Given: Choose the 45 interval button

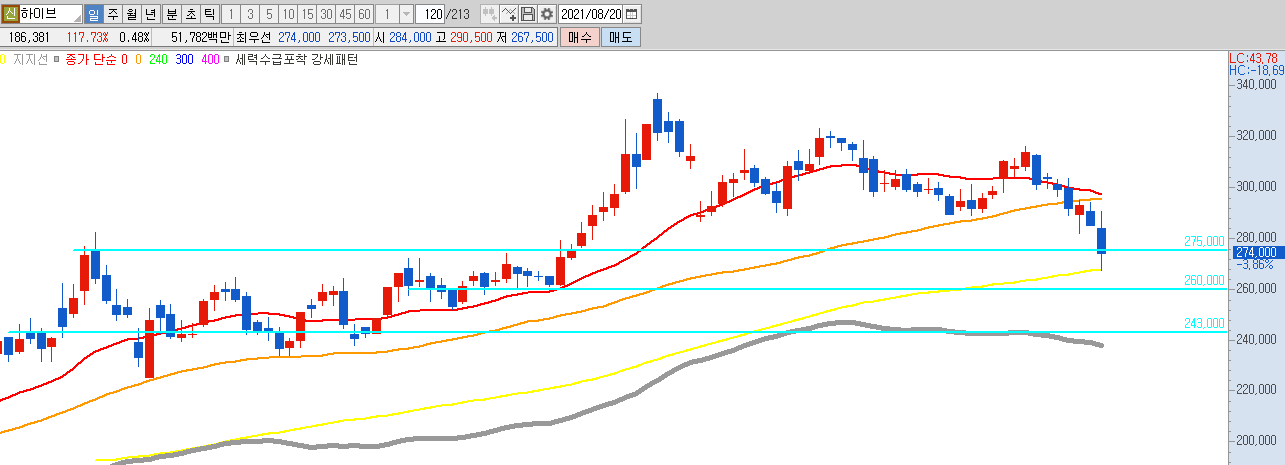Looking at the screenshot, I should (x=345, y=14).
